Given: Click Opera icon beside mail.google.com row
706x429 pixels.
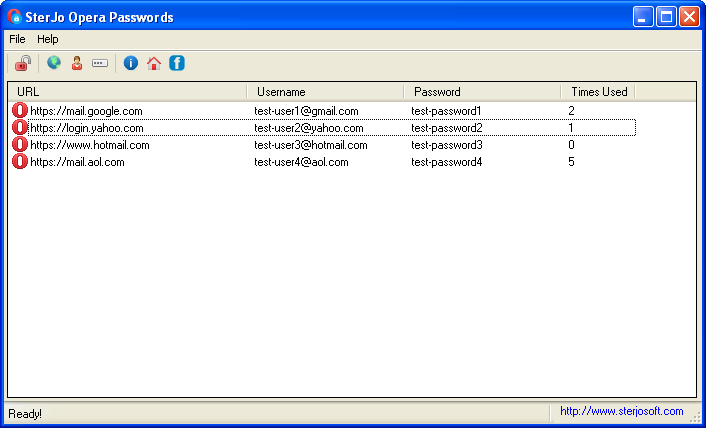Looking at the screenshot, I should 19,111.
